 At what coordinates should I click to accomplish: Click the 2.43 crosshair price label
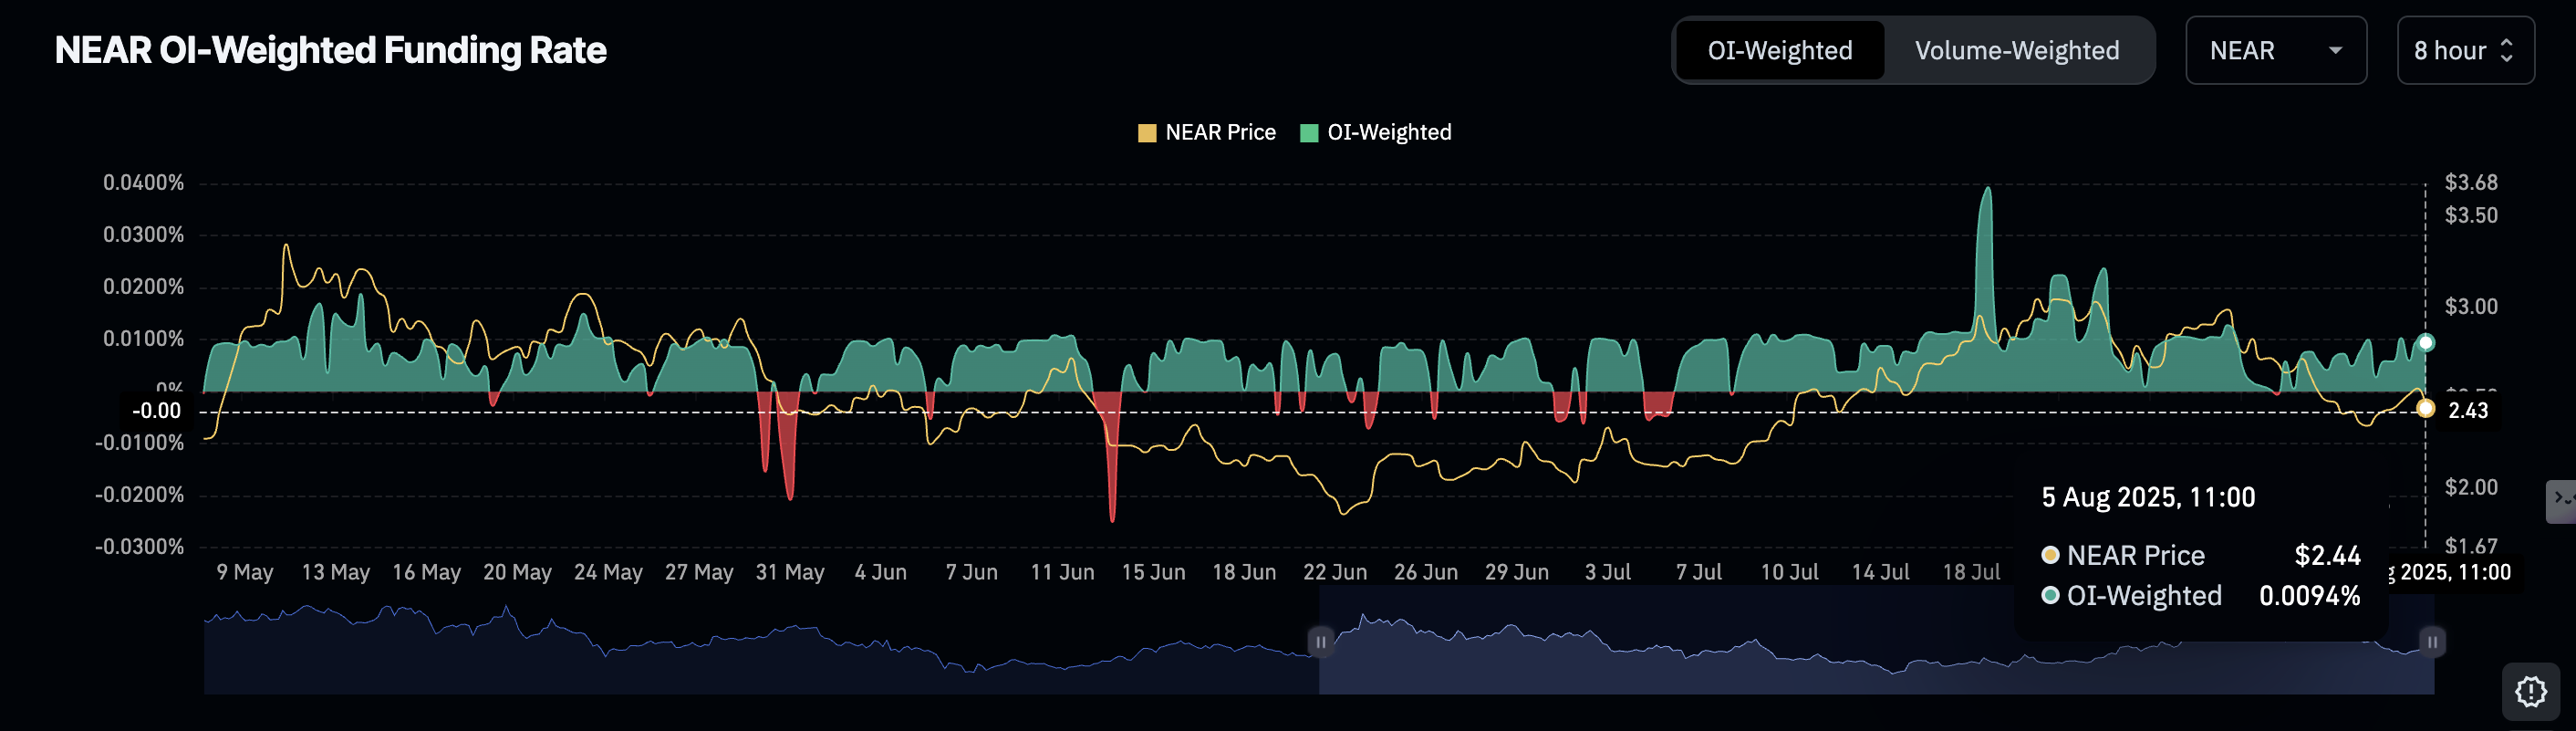pyautogui.click(x=2467, y=410)
